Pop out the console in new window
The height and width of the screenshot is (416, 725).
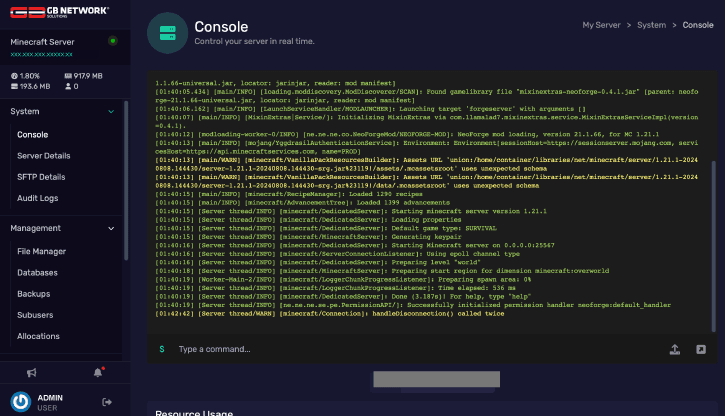[701, 349]
